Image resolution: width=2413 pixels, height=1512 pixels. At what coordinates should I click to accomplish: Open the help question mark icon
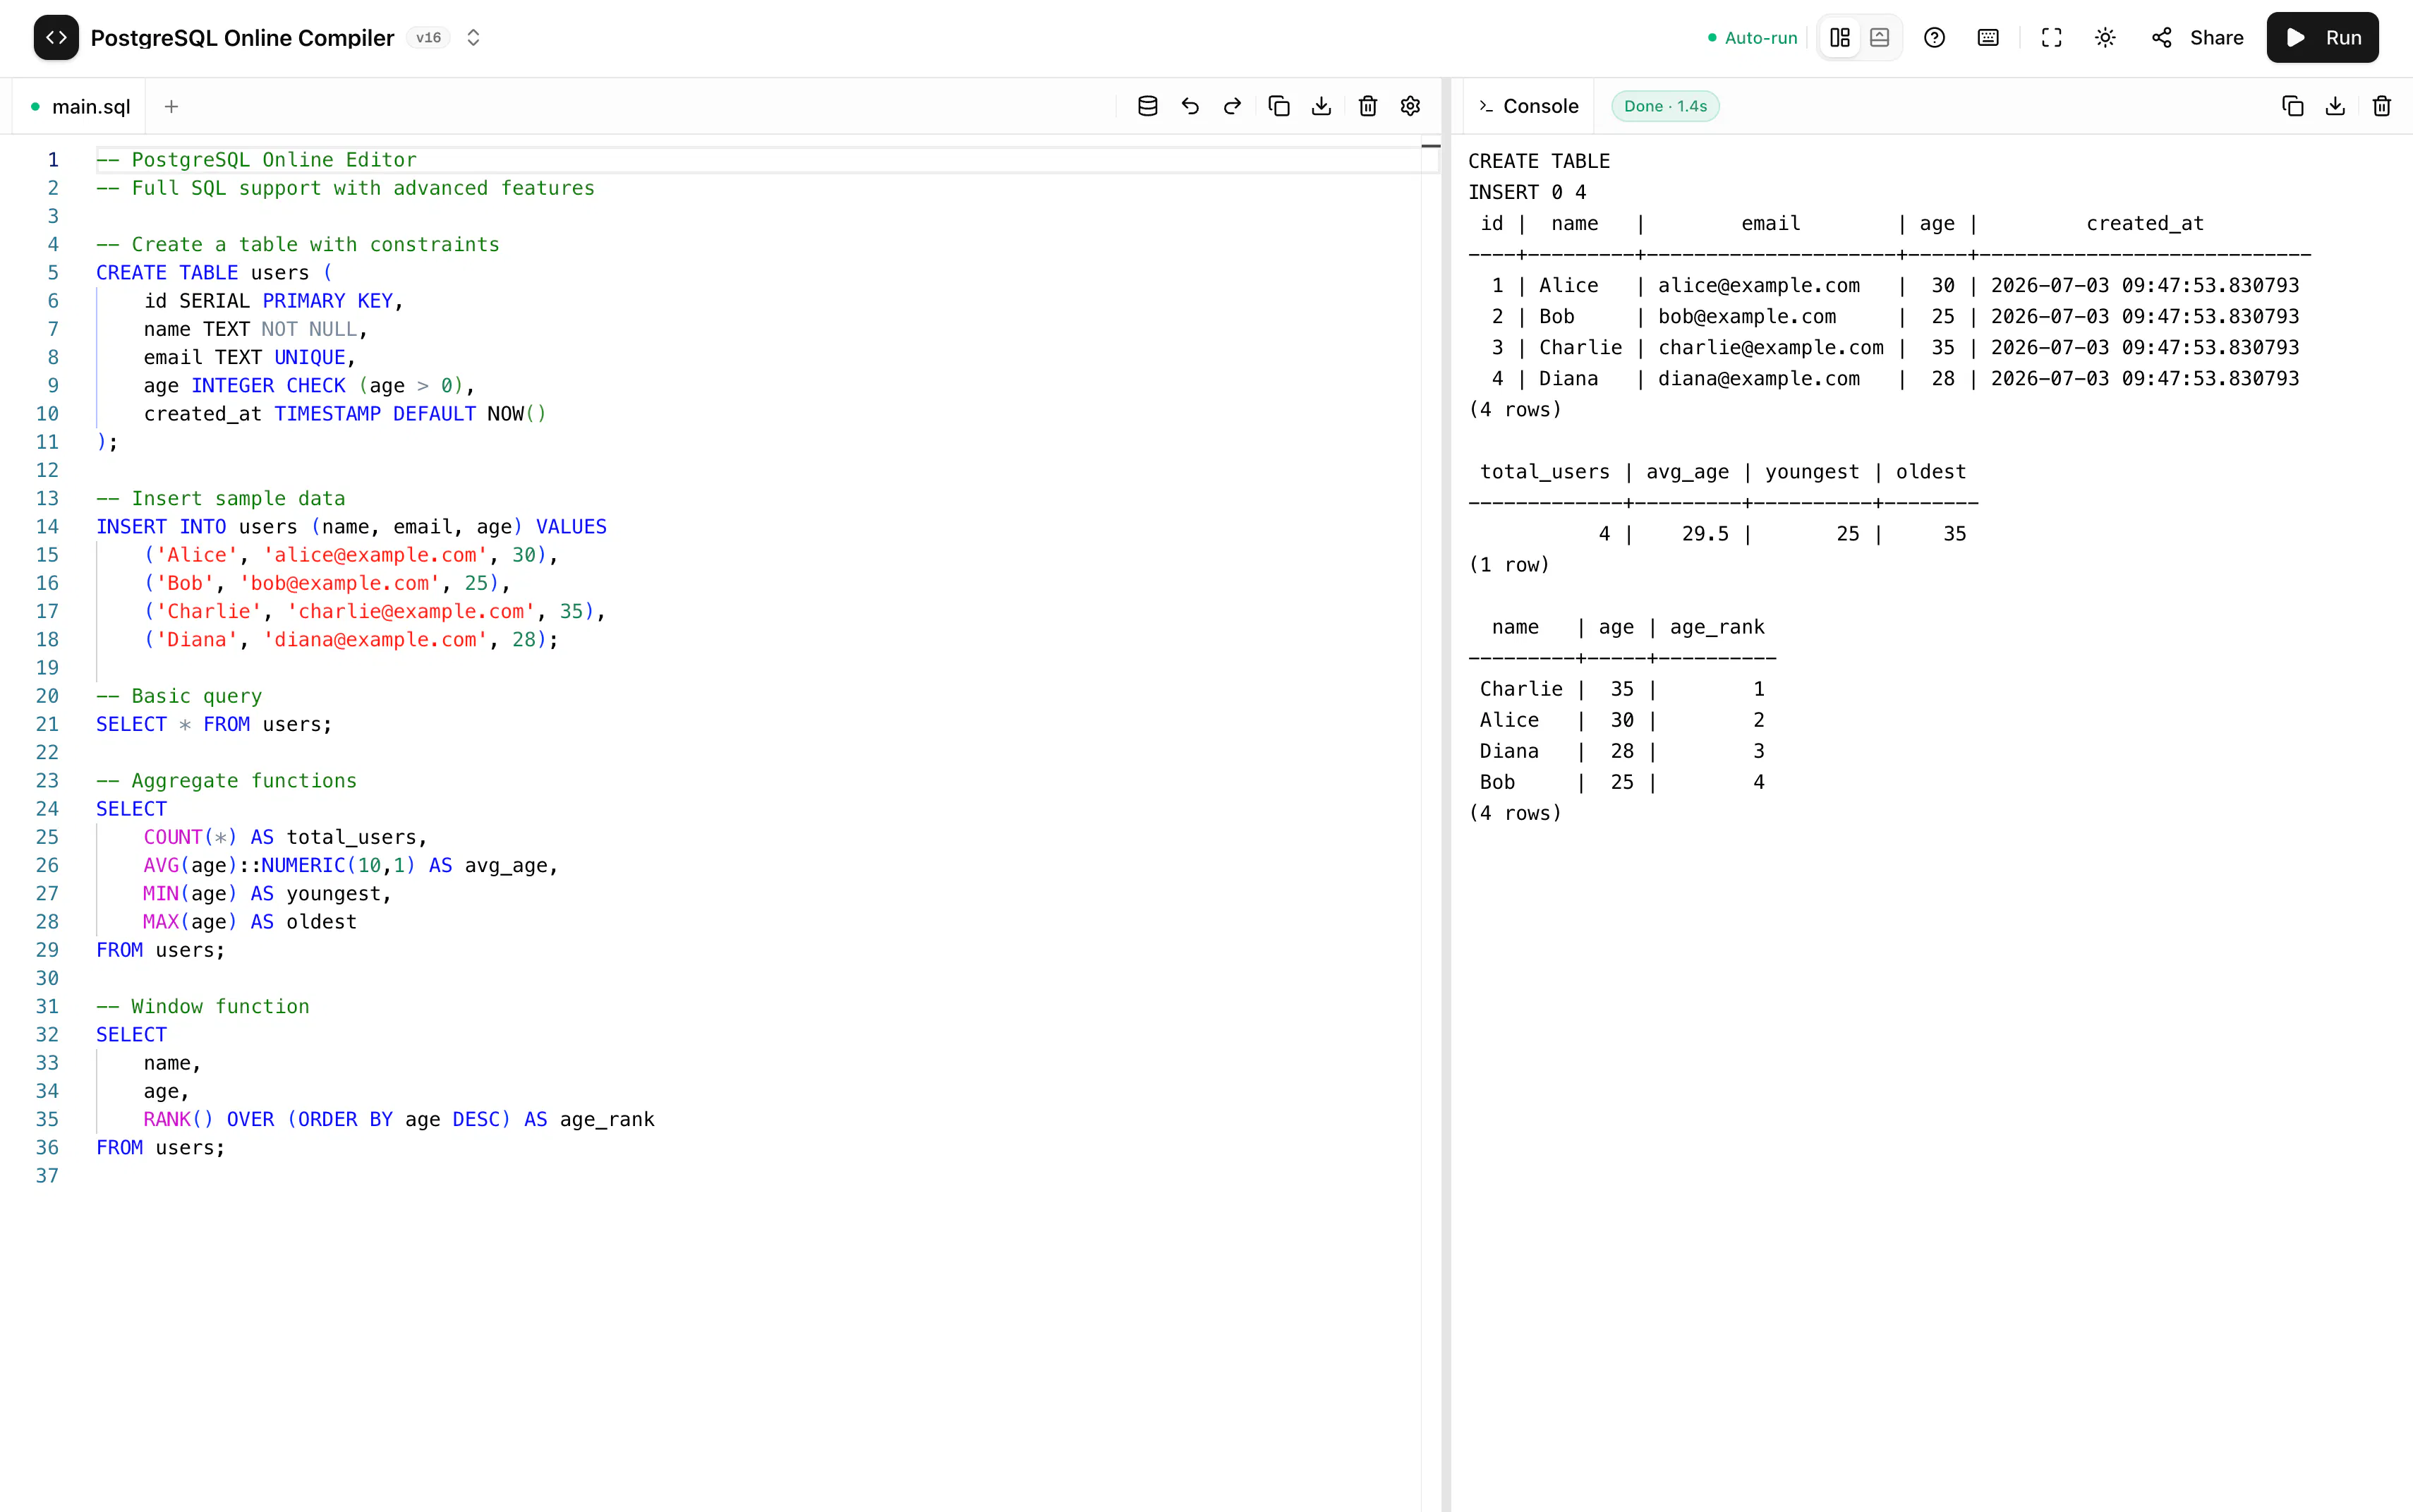(x=1935, y=38)
